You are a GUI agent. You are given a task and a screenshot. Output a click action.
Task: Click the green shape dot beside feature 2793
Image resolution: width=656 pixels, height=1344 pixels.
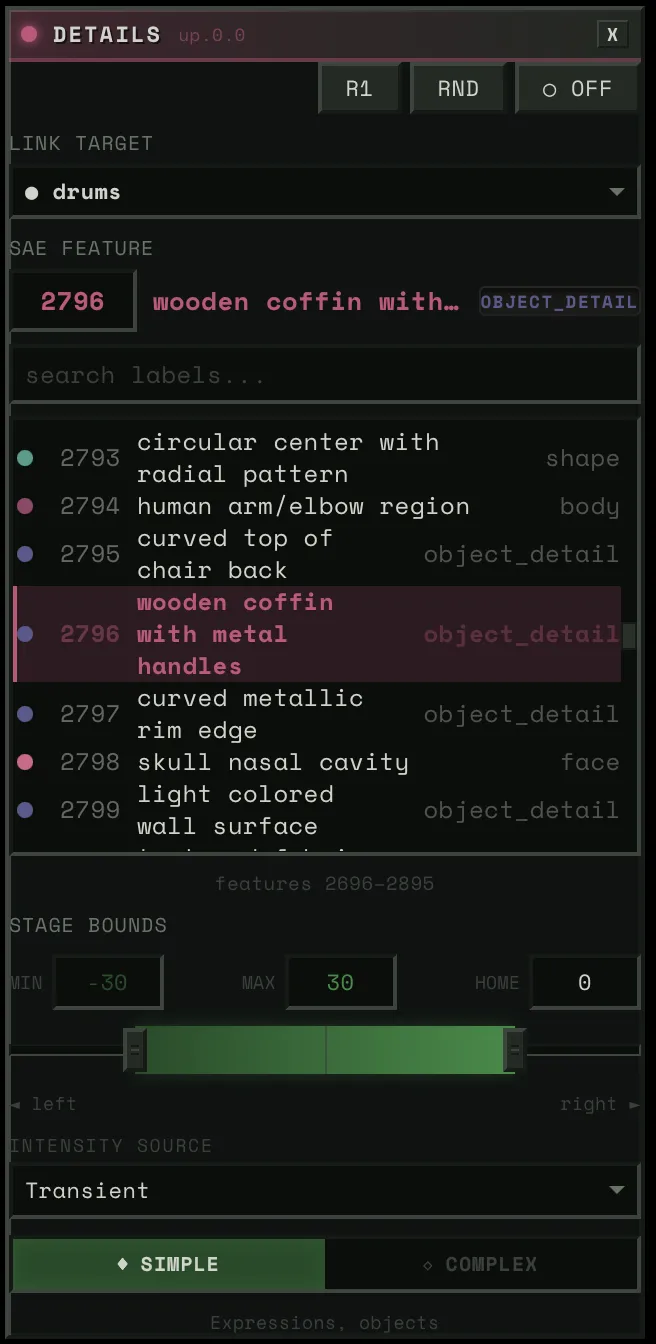[25, 457]
